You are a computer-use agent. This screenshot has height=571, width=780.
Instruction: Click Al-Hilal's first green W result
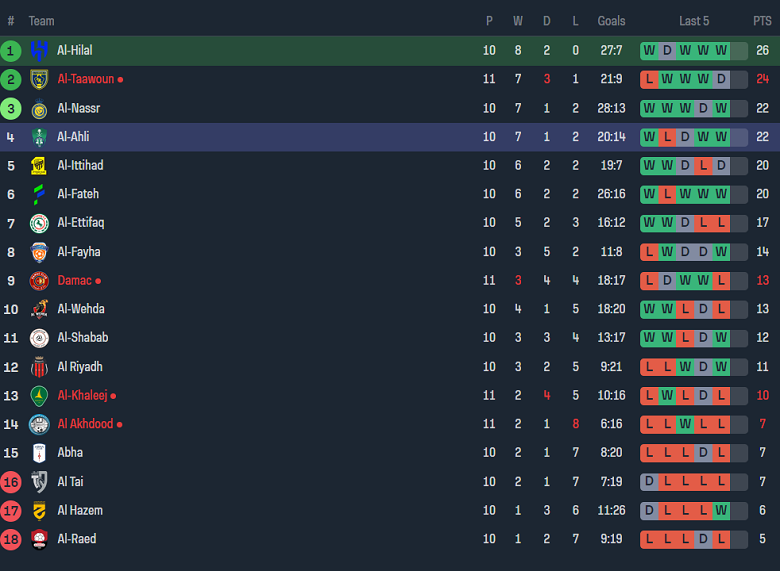[649, 50]
